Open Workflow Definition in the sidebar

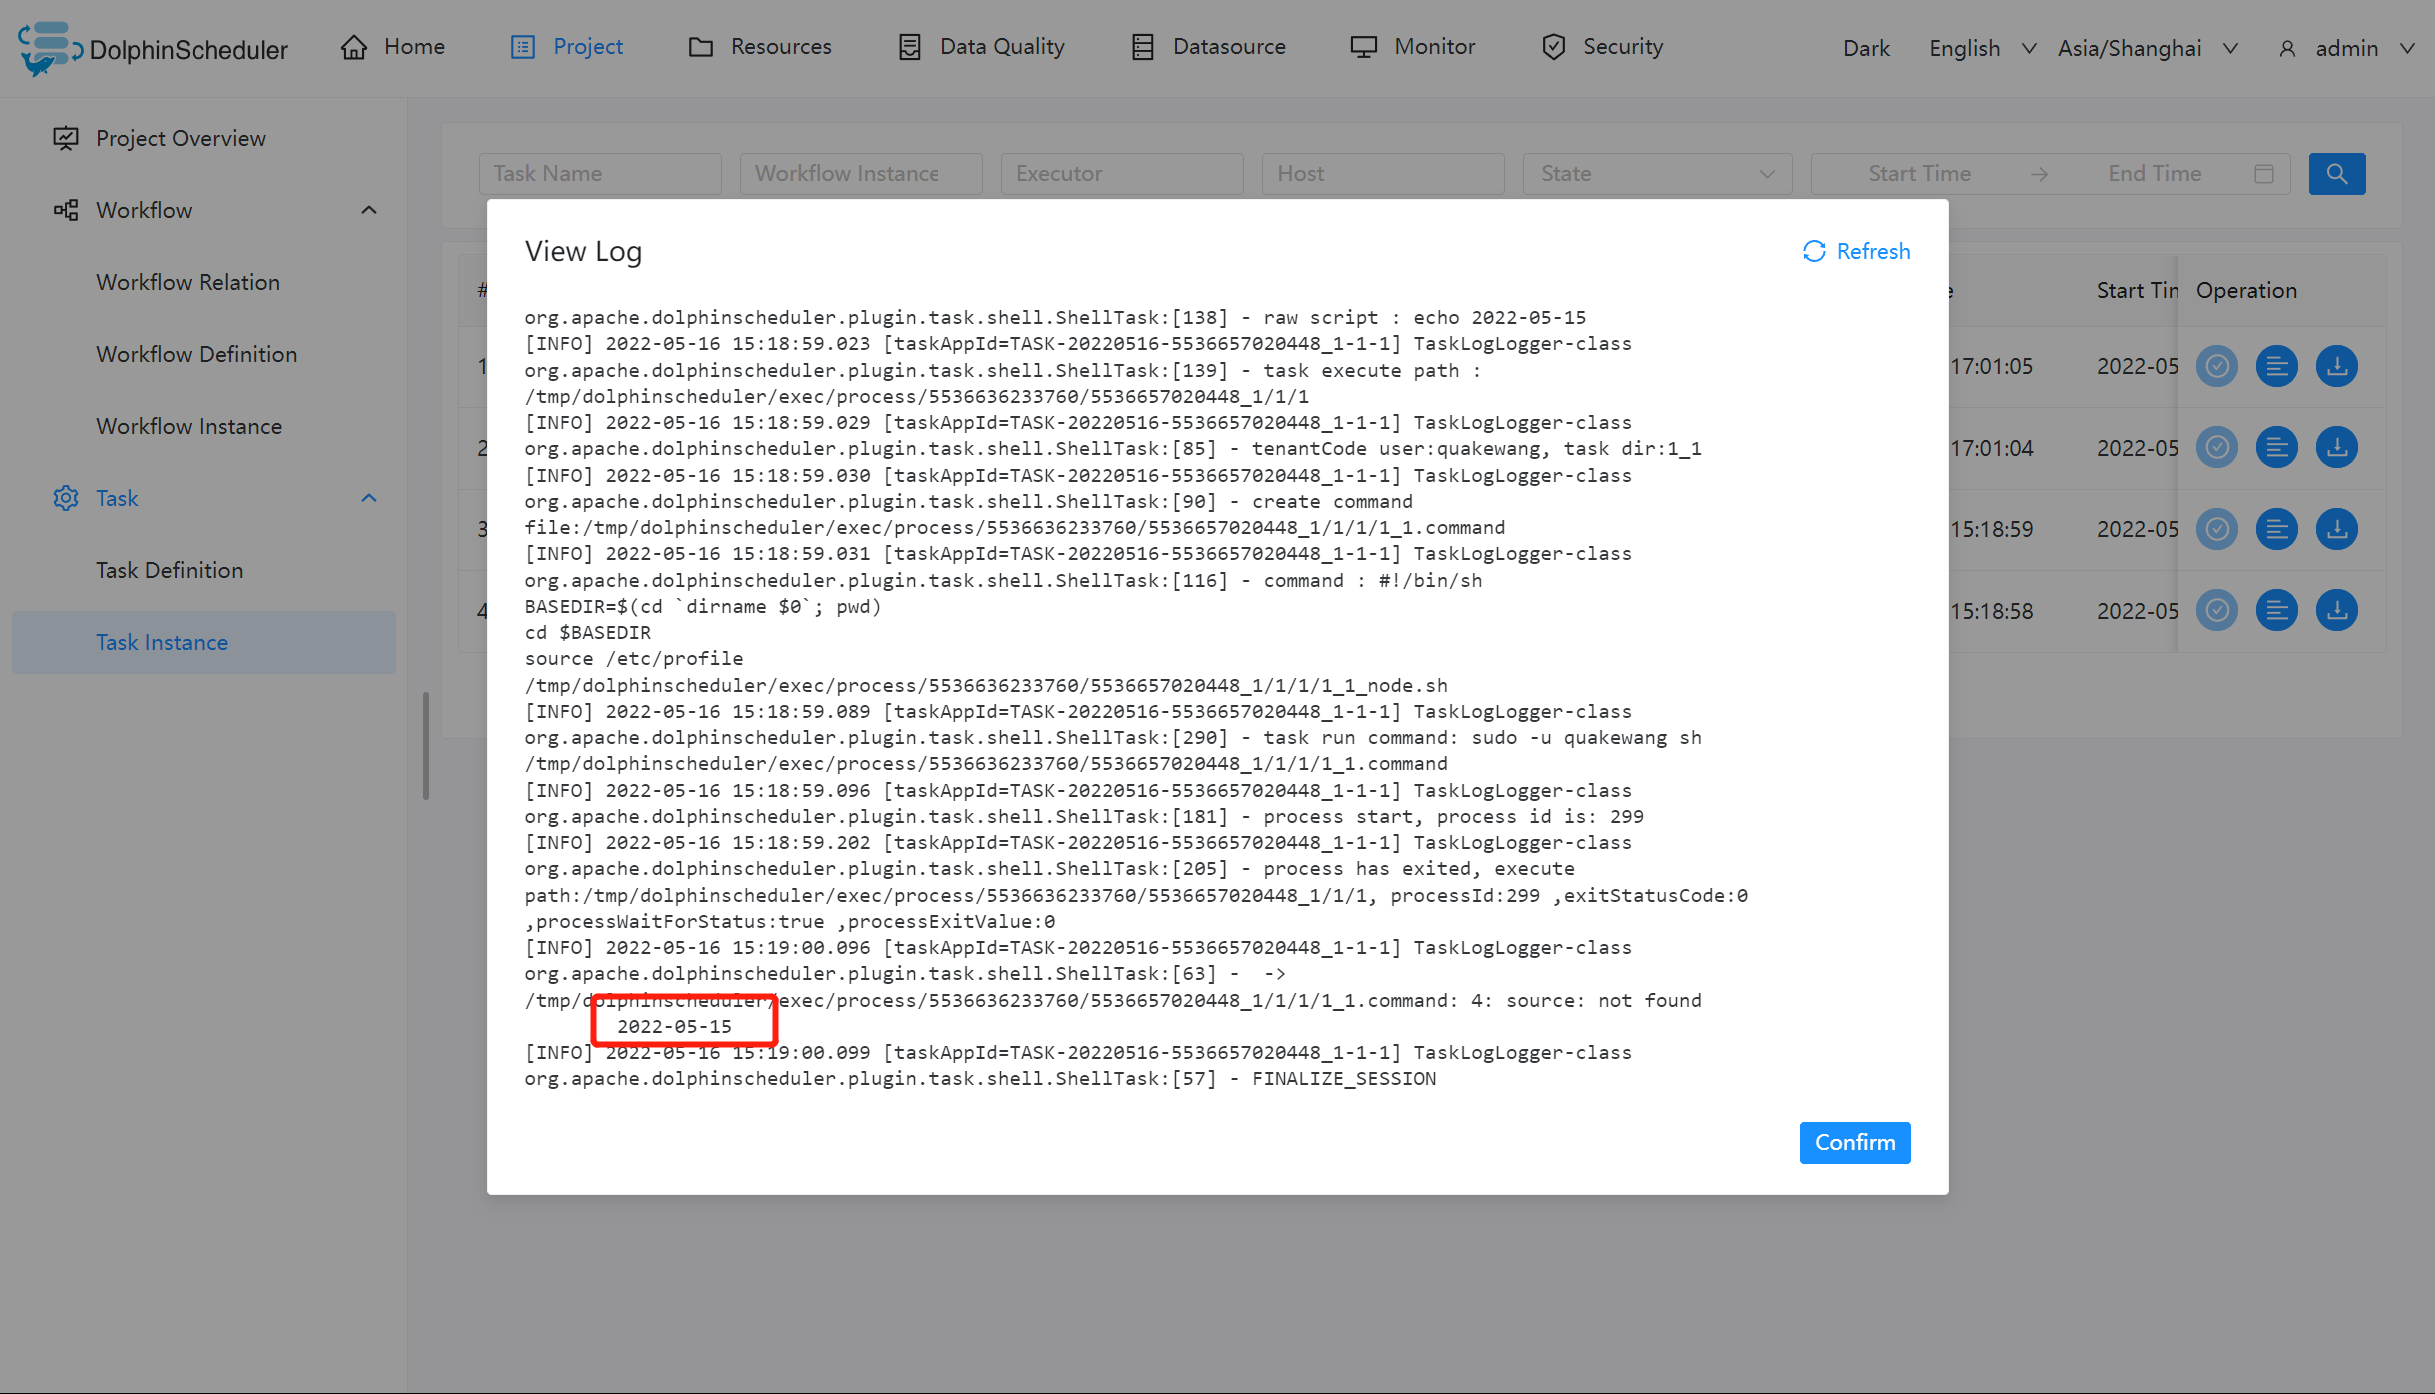[196, 354]
